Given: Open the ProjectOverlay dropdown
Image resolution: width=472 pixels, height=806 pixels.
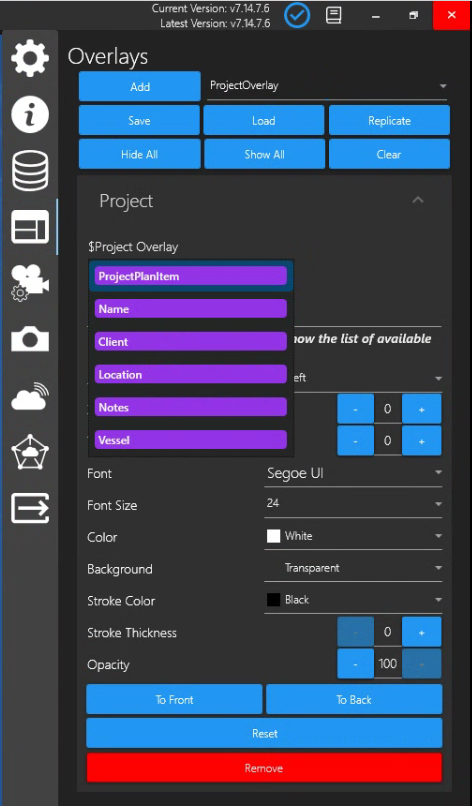Looking at the screenshot, I should point(328,86).
